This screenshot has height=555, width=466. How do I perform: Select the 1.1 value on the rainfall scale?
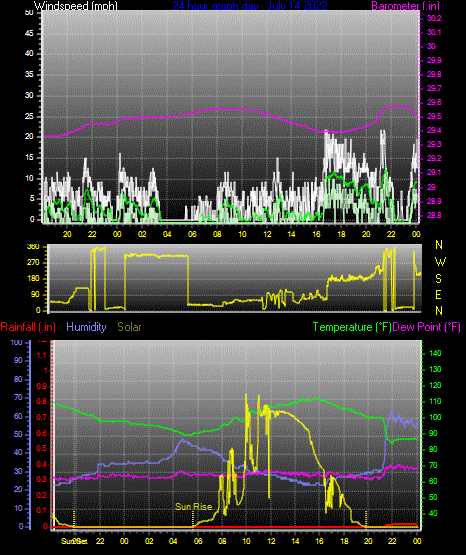coord(42,355)
